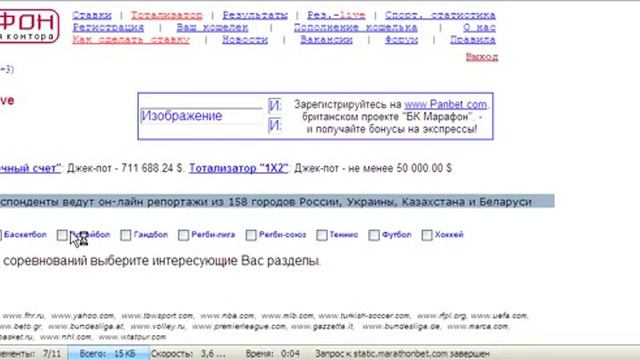Image resolution: width=640 pixels, height=360 pixels.
Task: Enable the Регби-союз checkbox
Action: coord(251,235)
